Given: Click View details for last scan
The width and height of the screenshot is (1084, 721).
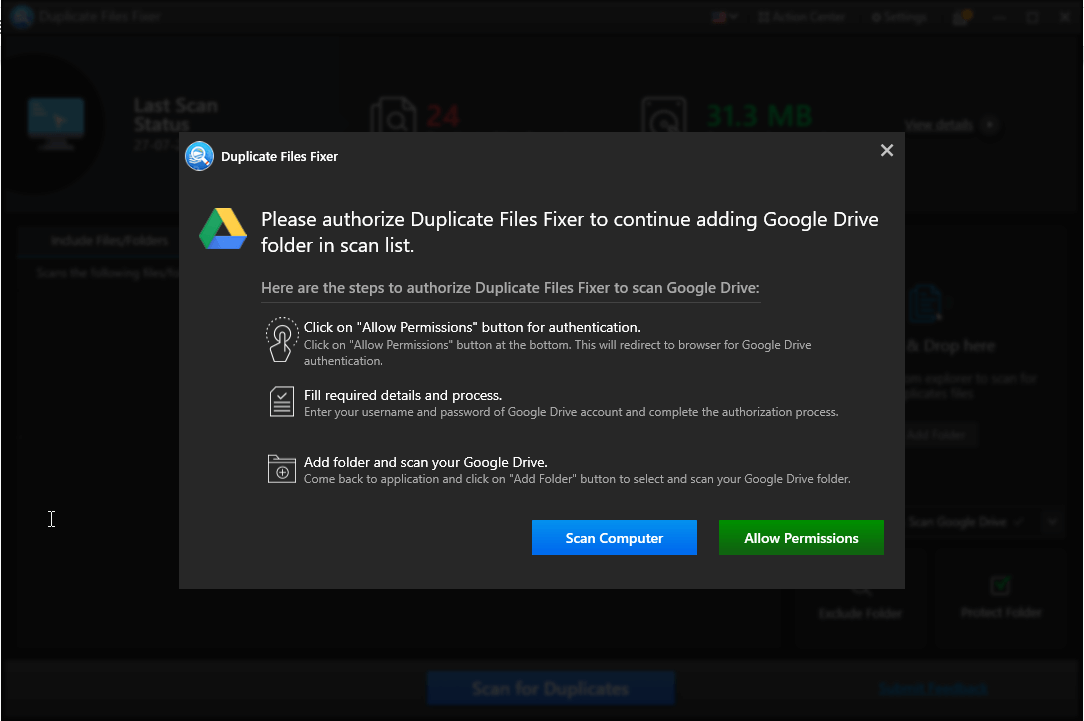Looking at the screenshot, I should coord(940,125).
